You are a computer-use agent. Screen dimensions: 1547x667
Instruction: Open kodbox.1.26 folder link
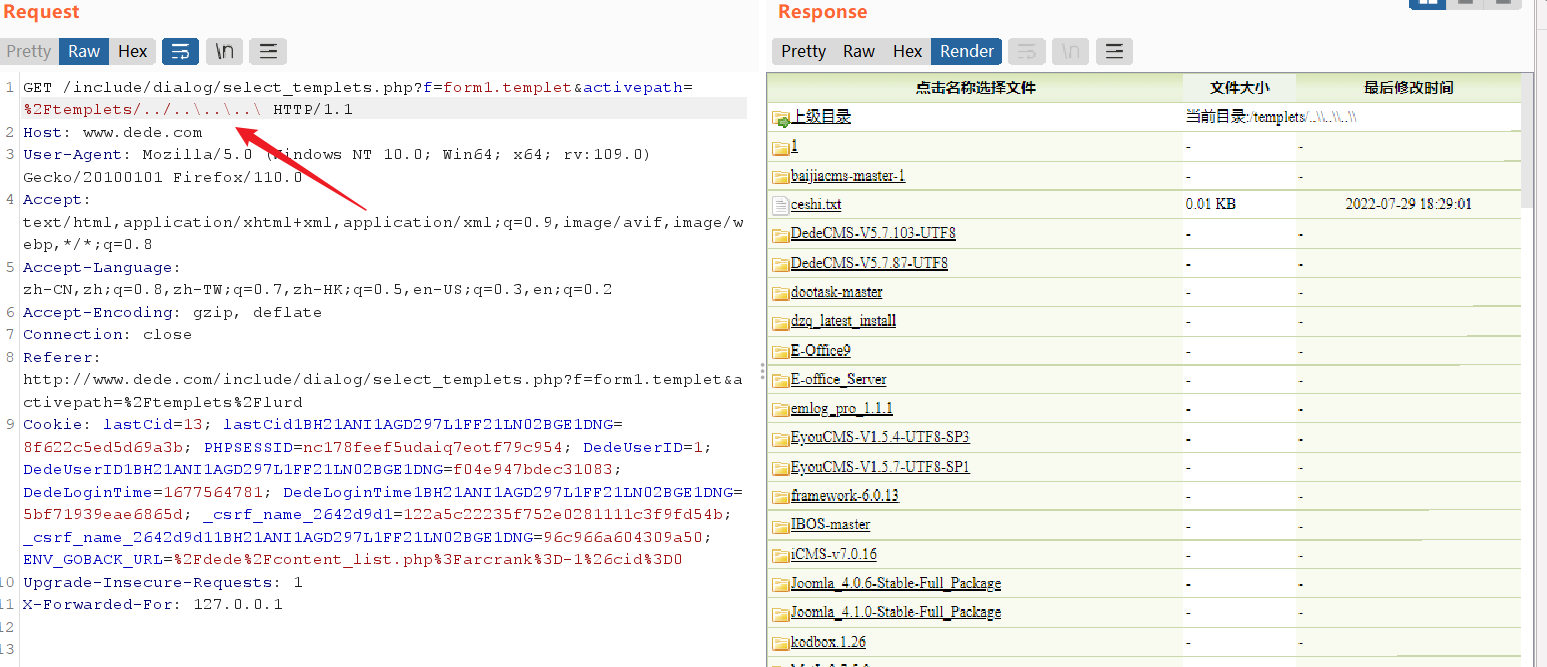tap(828, 642)
